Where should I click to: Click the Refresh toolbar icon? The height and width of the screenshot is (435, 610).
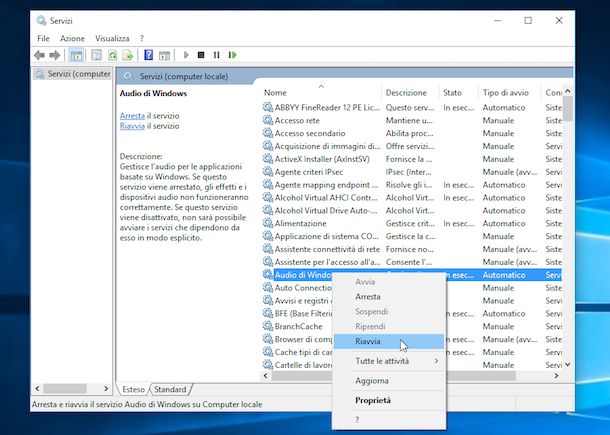coord(112,55)
